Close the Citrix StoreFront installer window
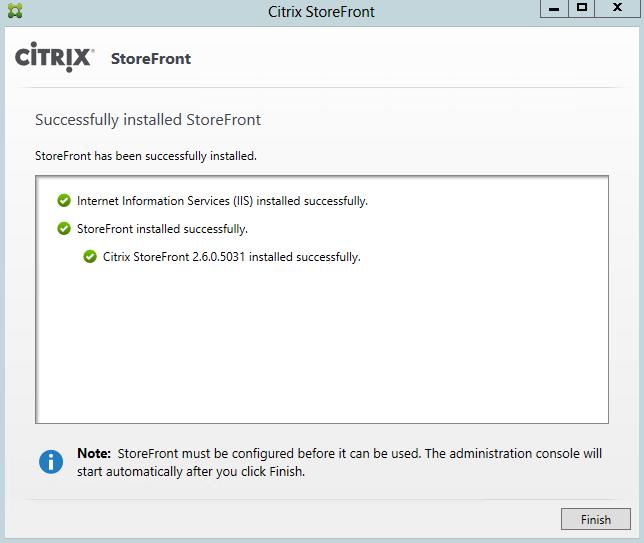Viewport: 644px width, 543px height. (616, 8)
